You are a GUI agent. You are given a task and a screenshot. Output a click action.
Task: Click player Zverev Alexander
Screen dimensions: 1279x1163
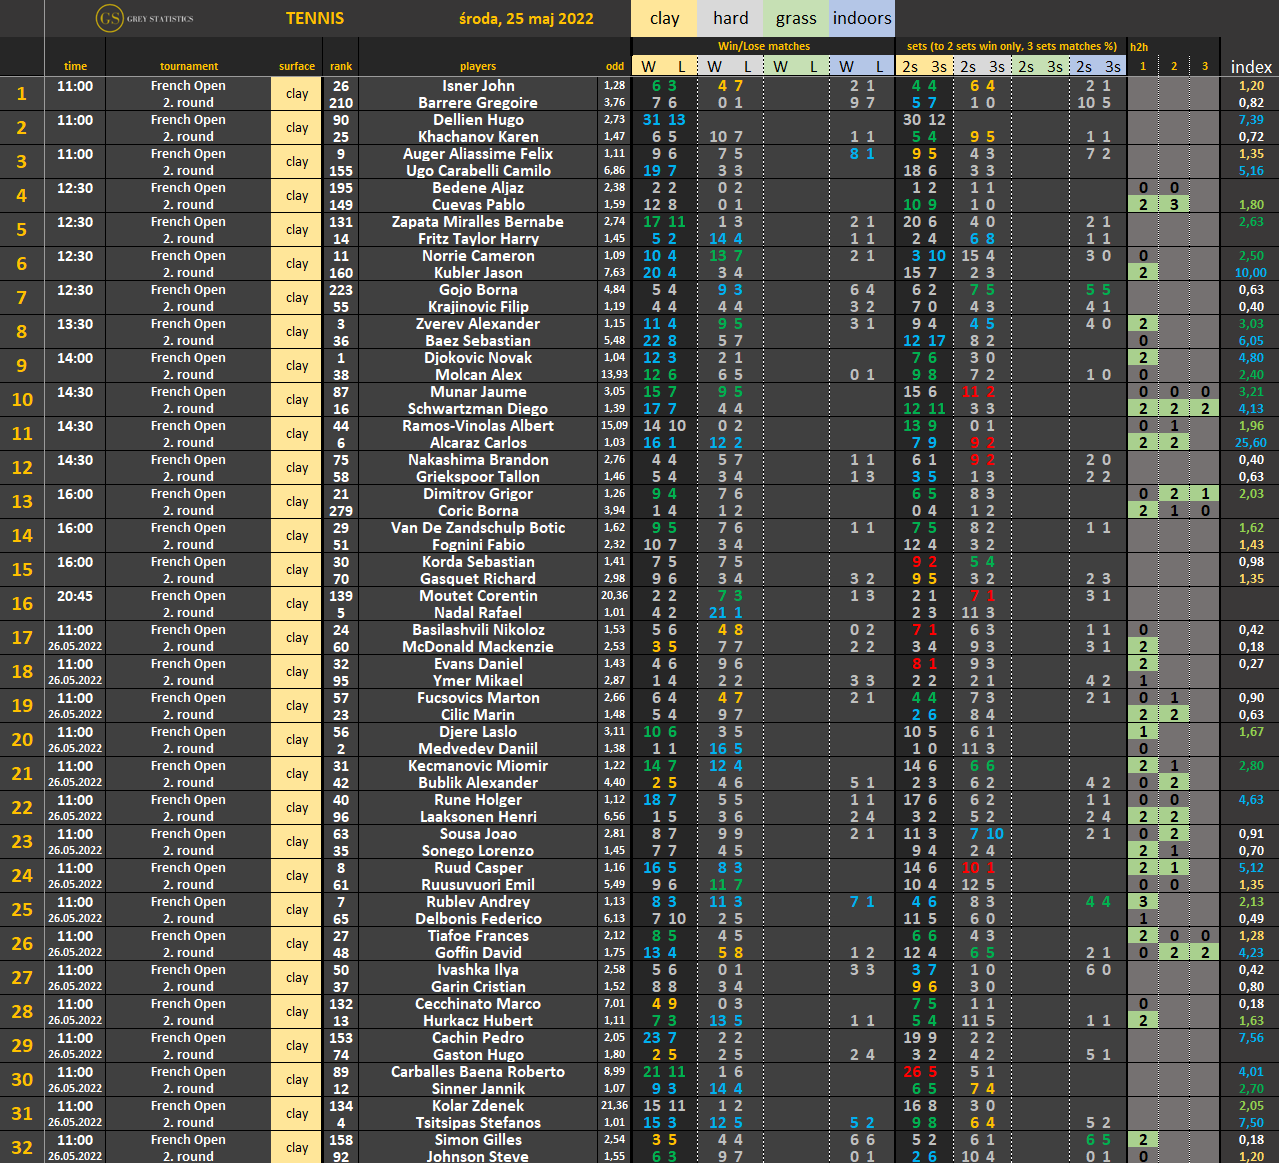478,324
